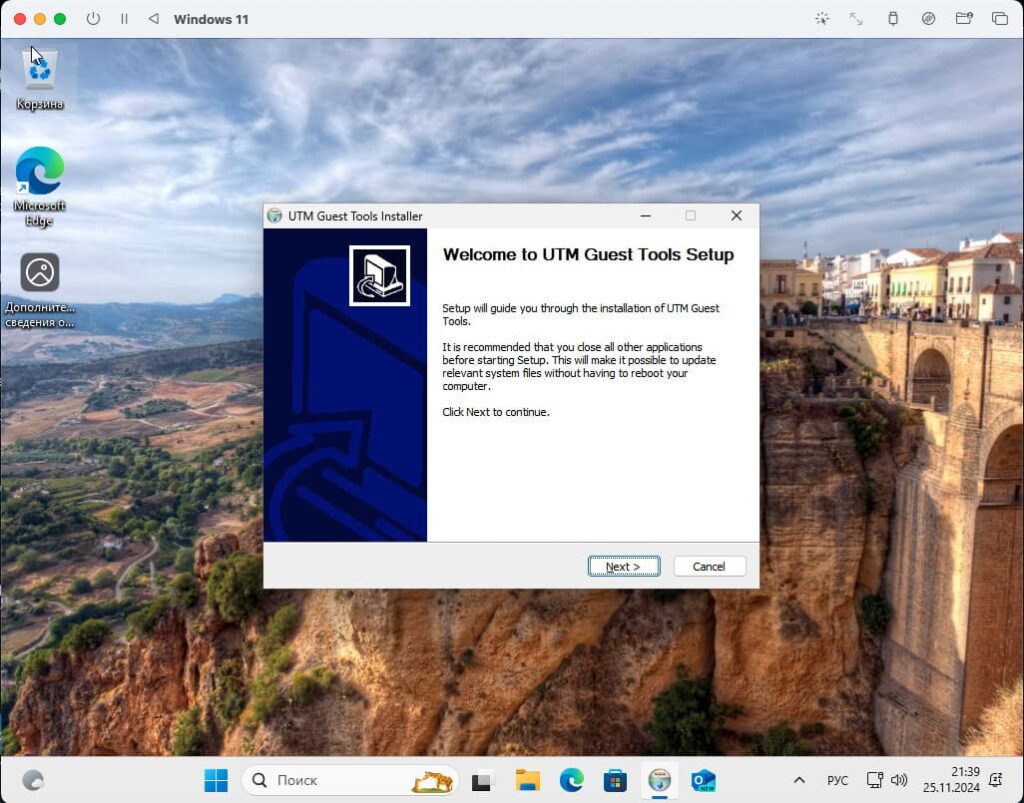The image size is (1024, 803).
Task: Open the drive image options menu
Action: click(928, 19)
